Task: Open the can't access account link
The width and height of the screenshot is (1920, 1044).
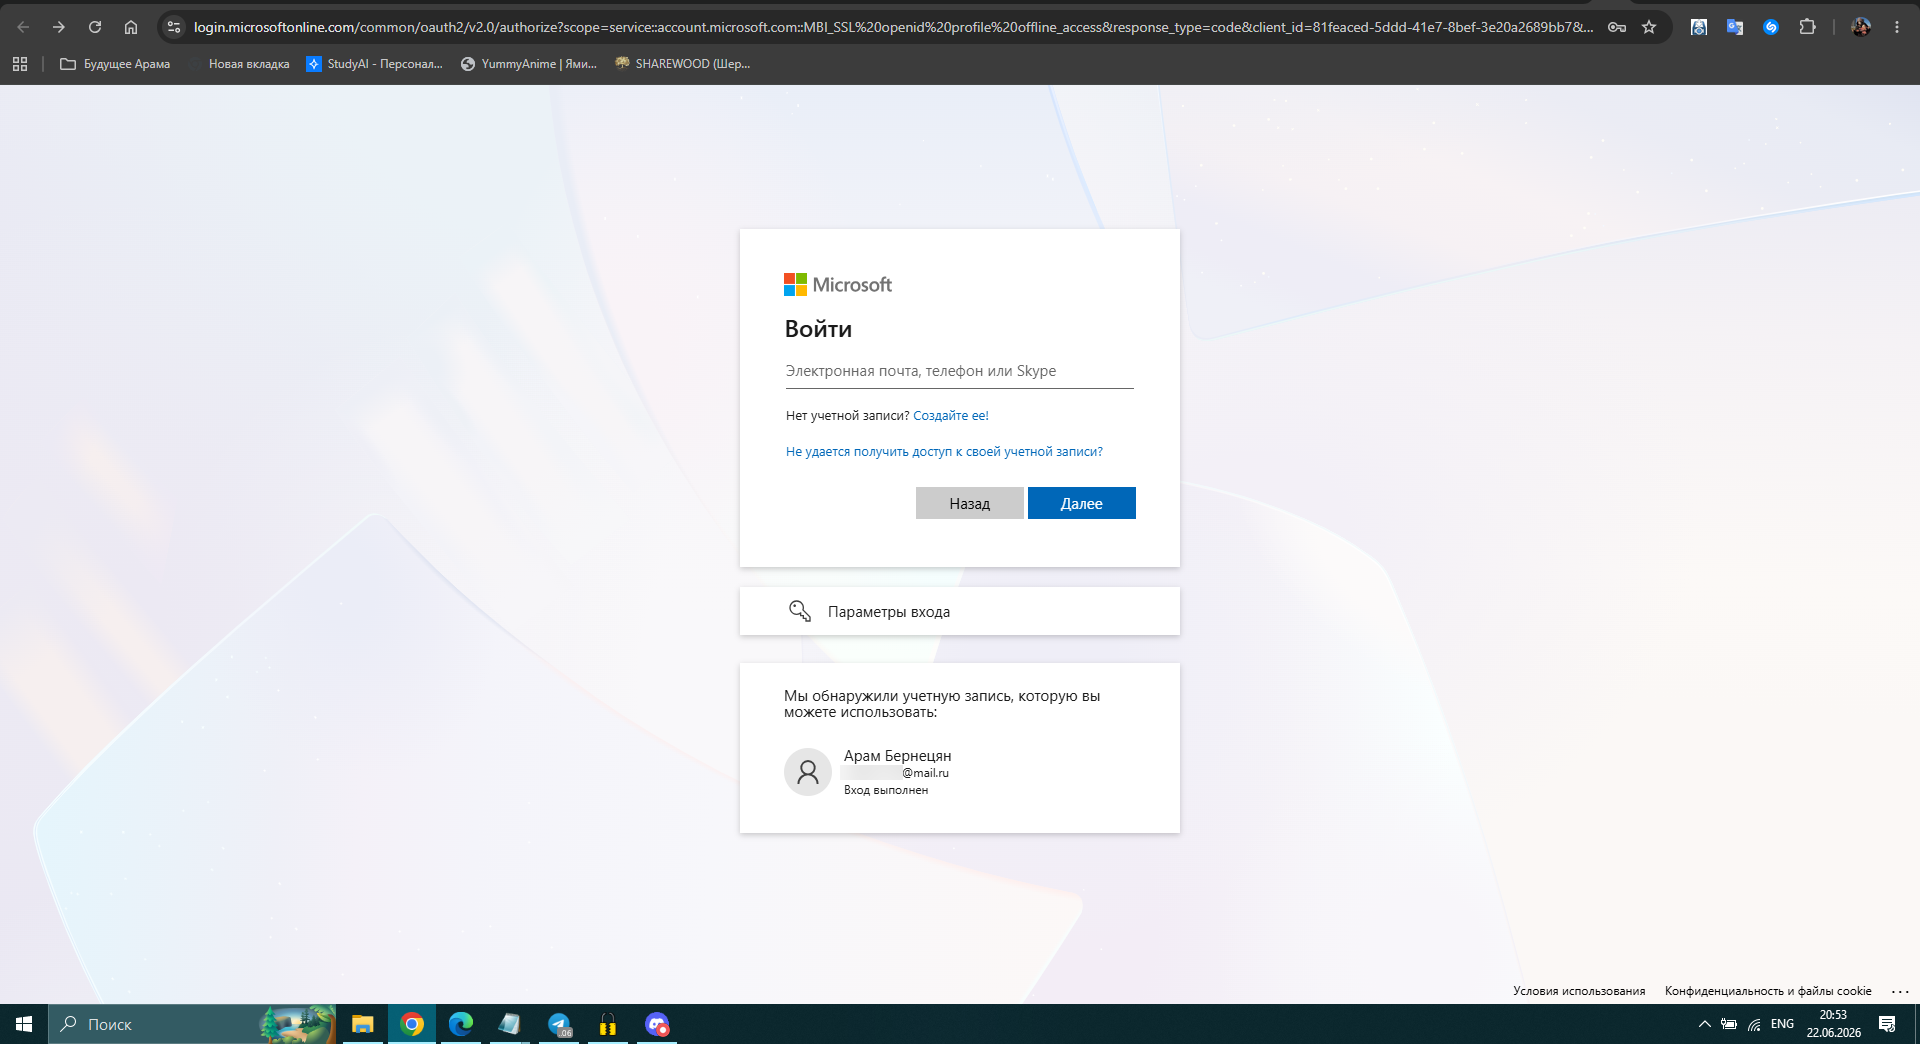Action: 944,452
